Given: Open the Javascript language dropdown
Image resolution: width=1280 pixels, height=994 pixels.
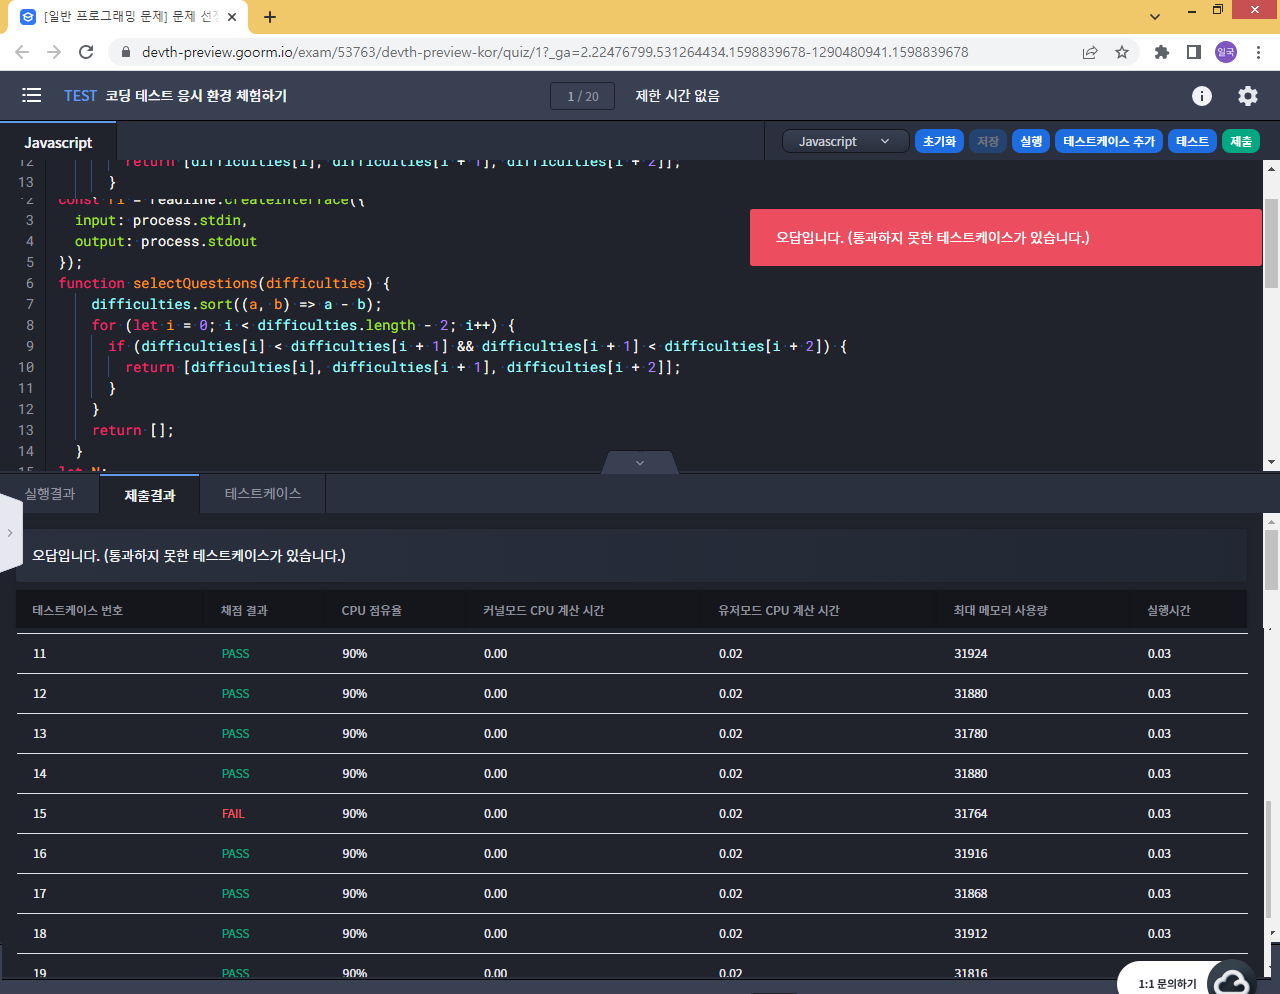Looking at the screenshot, I should click(845, 141).
